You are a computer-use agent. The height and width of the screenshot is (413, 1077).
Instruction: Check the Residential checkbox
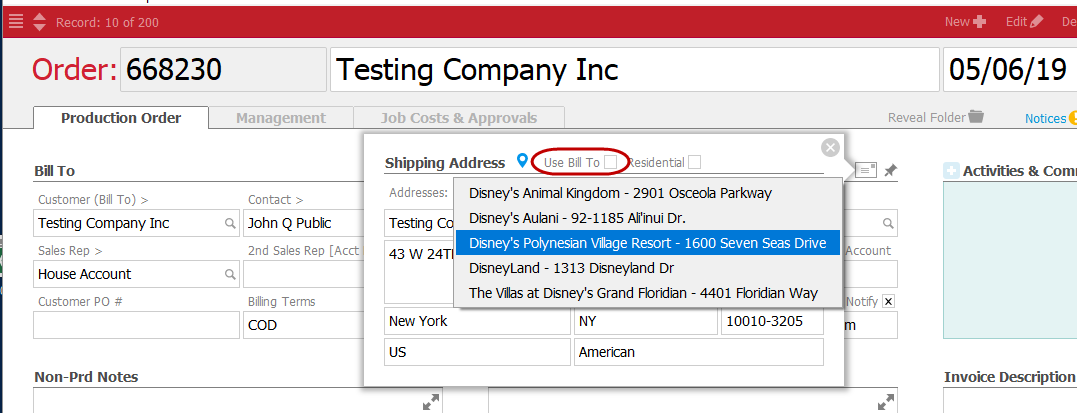[695, 162]
